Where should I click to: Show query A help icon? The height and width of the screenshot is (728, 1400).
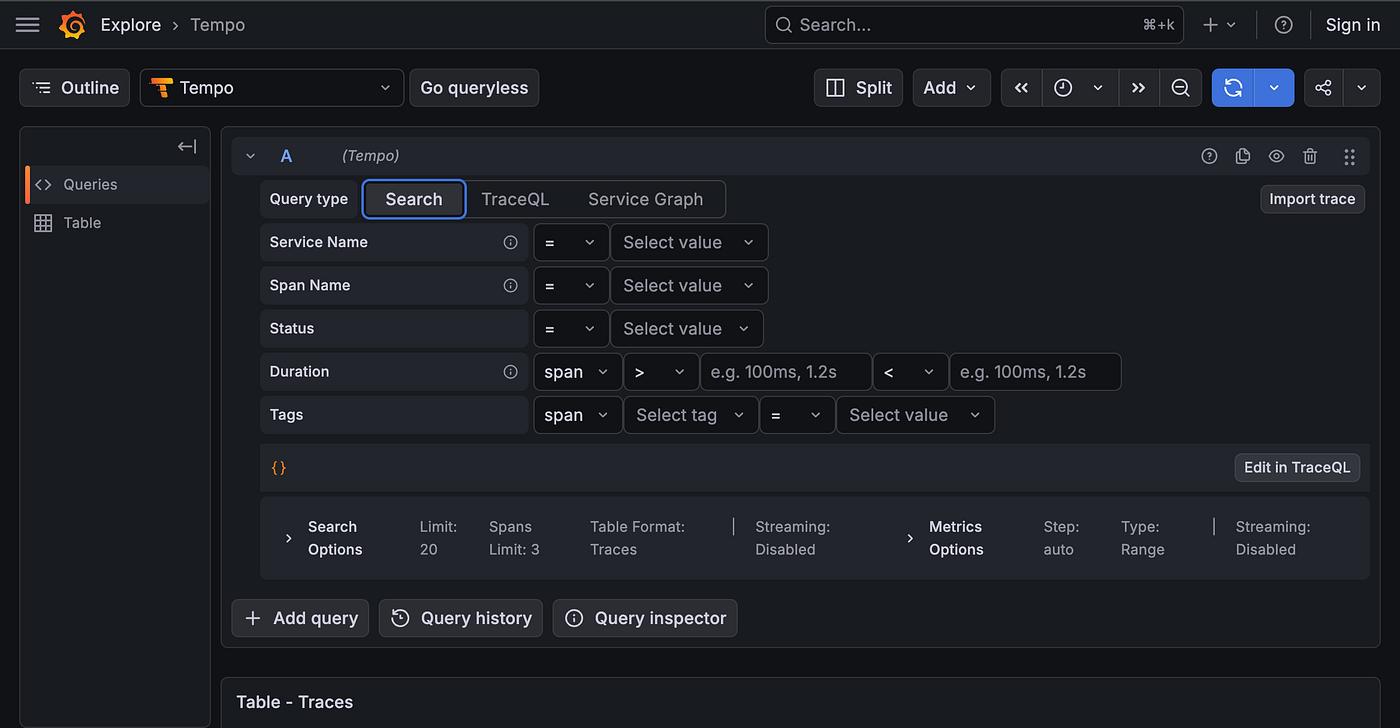(1209, 156)
